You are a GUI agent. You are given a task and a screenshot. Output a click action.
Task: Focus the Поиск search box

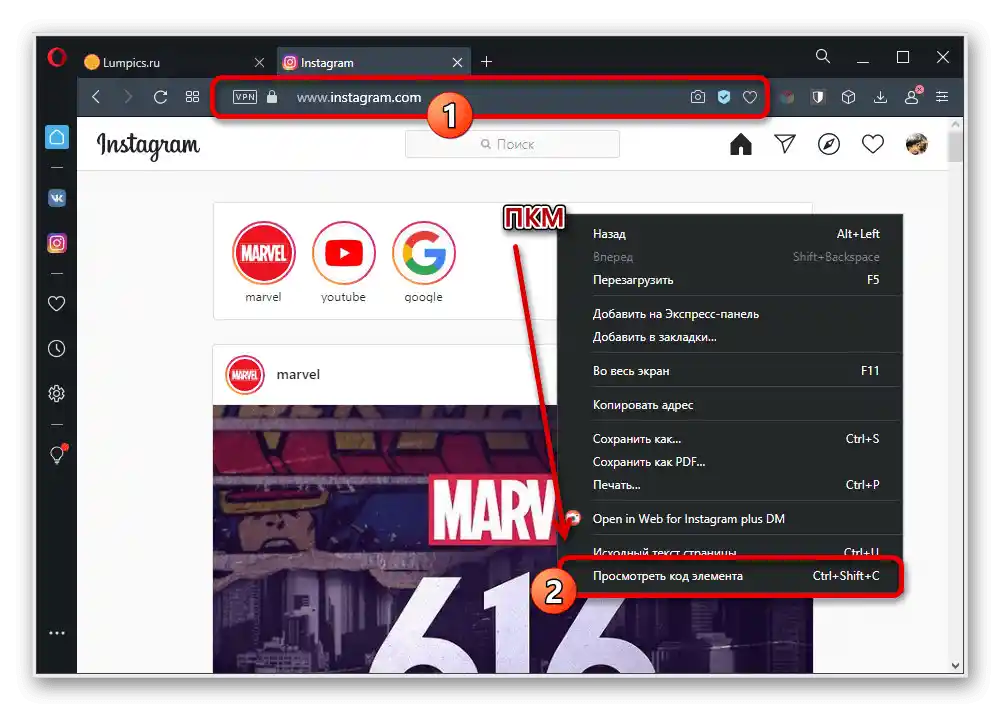(512, 144)
